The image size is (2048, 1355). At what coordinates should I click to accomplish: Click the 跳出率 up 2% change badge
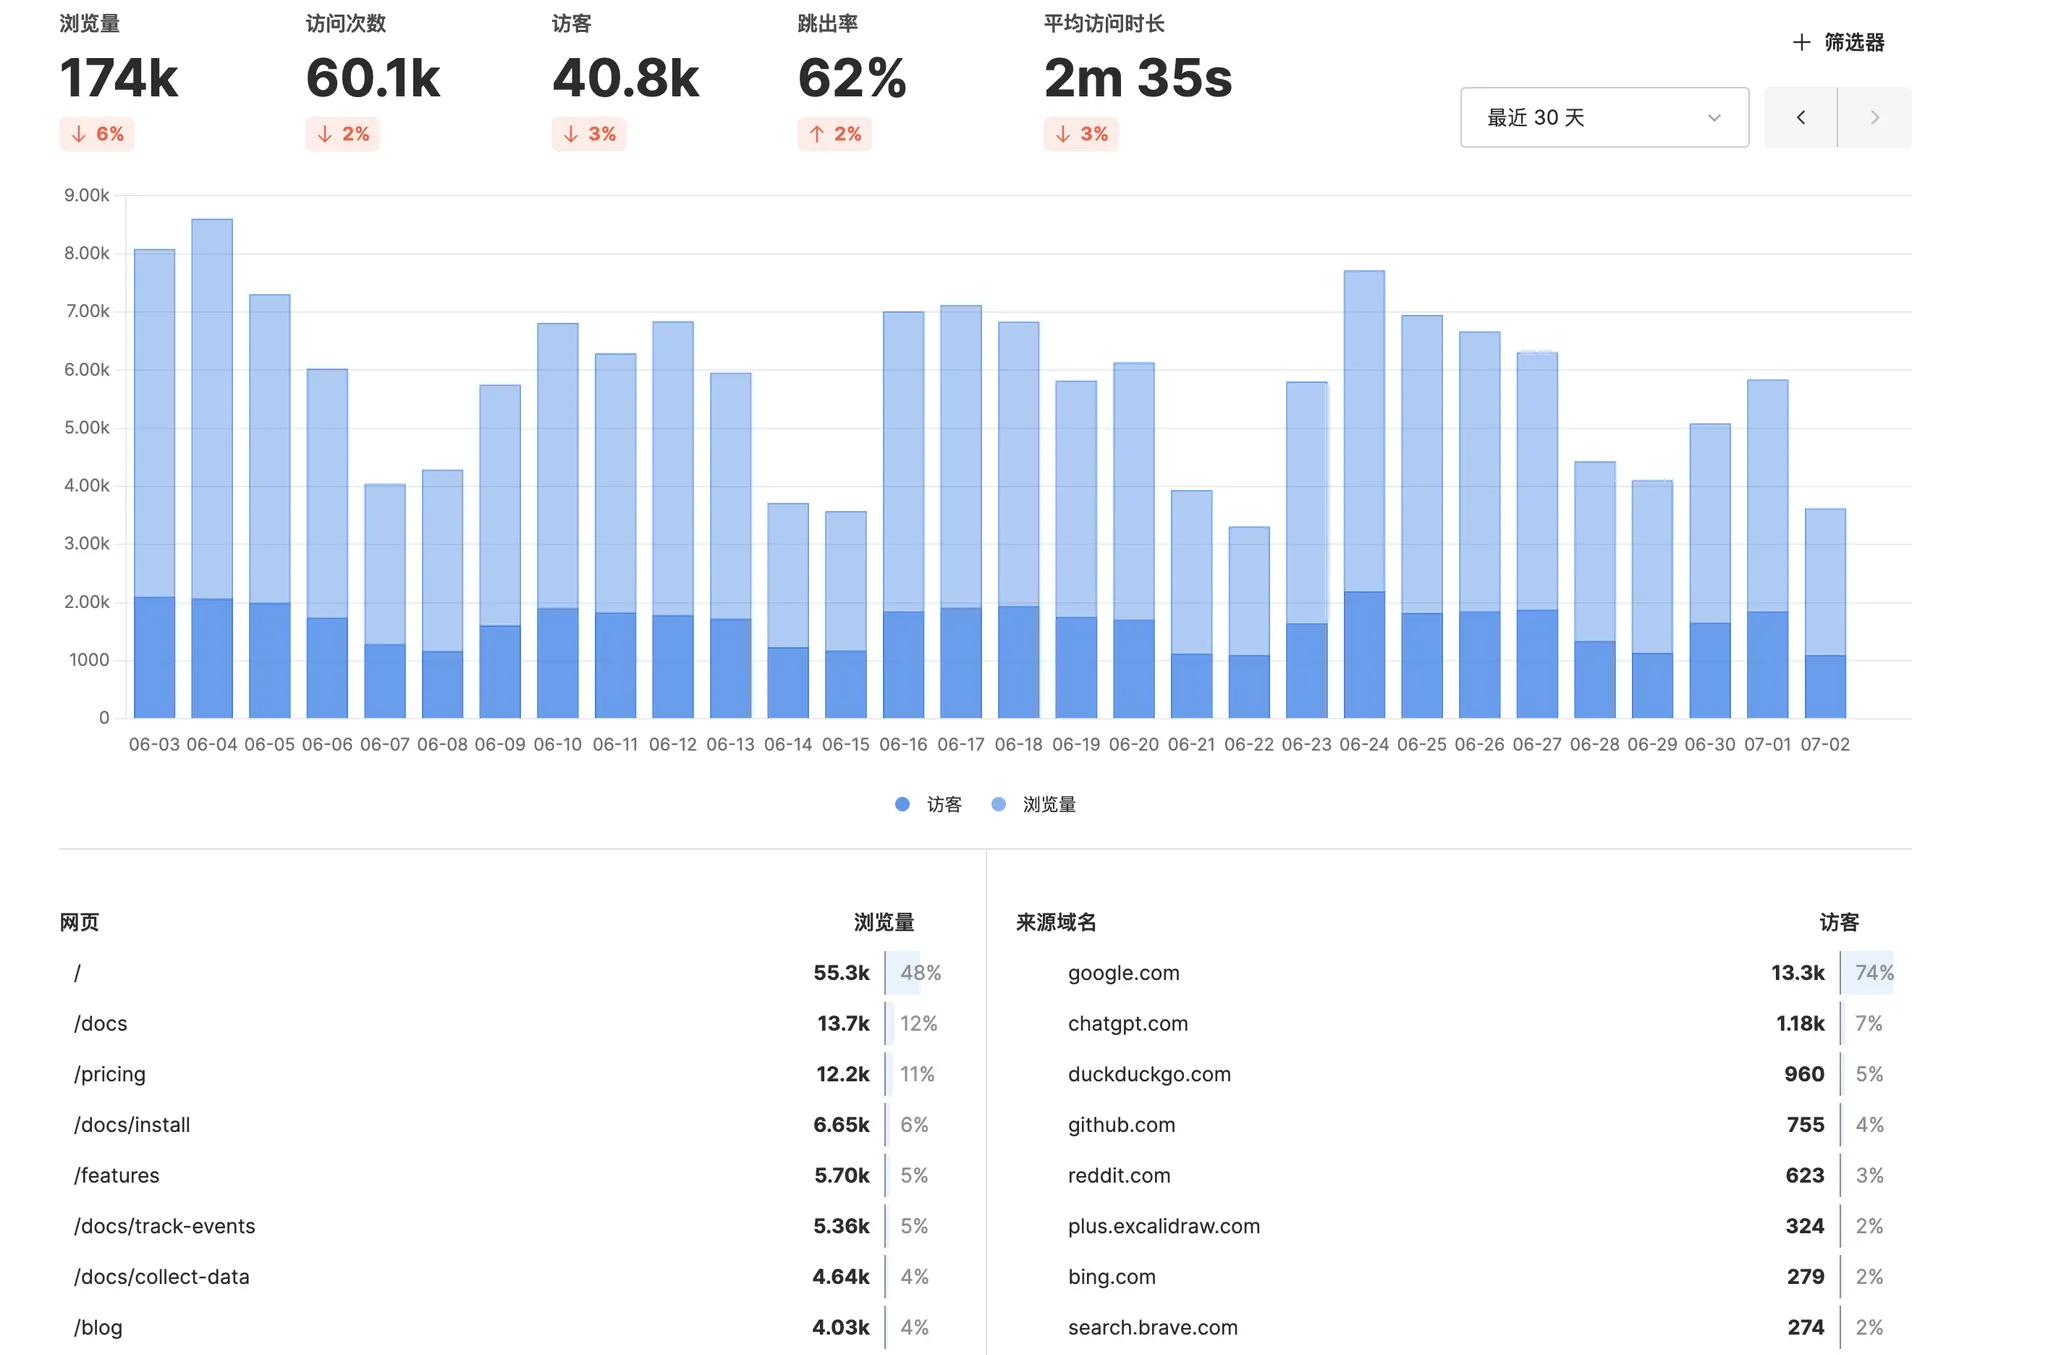835,134
